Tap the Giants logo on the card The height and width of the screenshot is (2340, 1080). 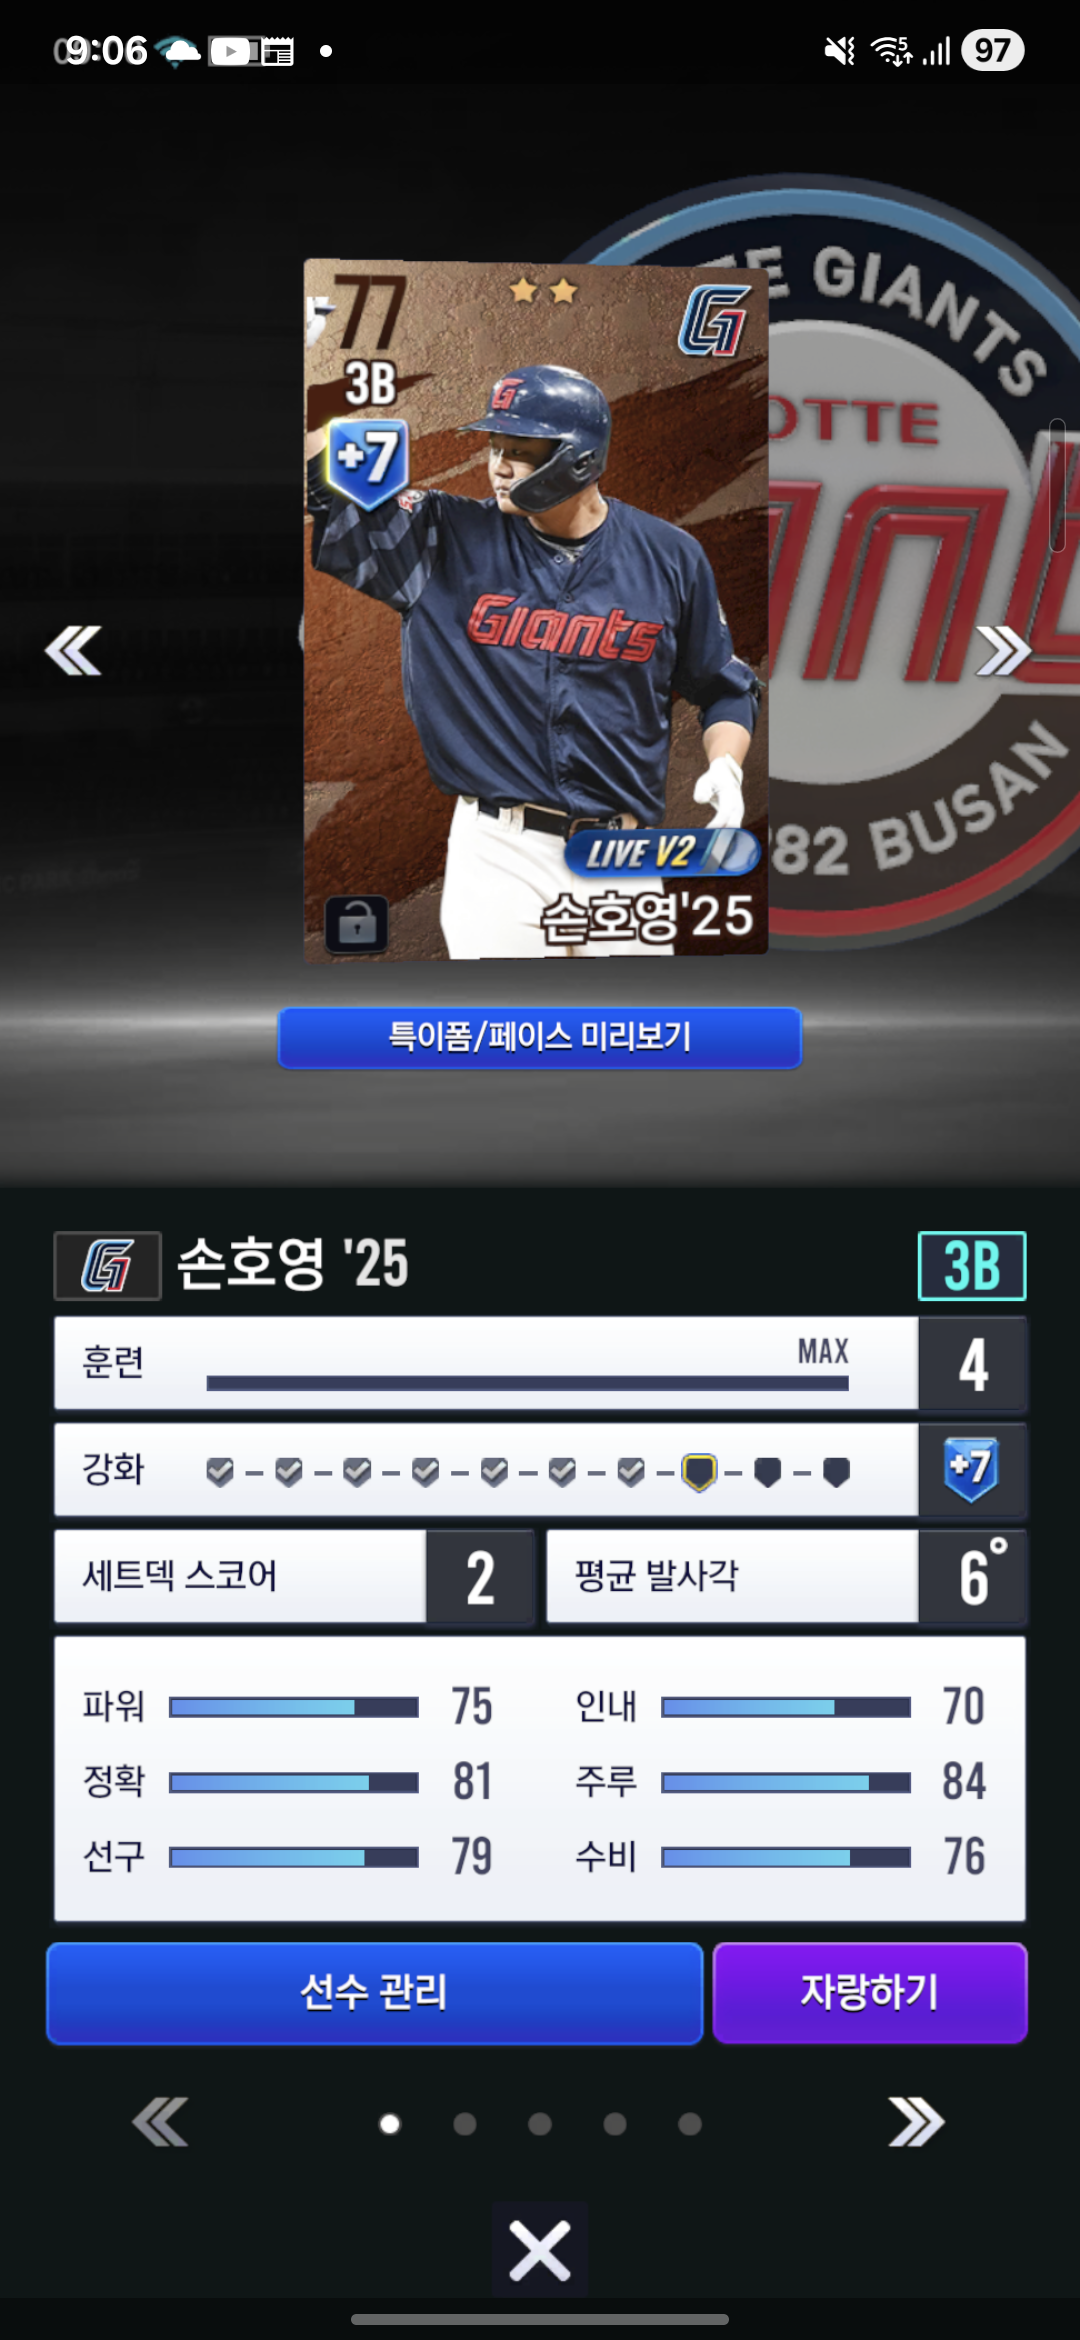(714, 321)
